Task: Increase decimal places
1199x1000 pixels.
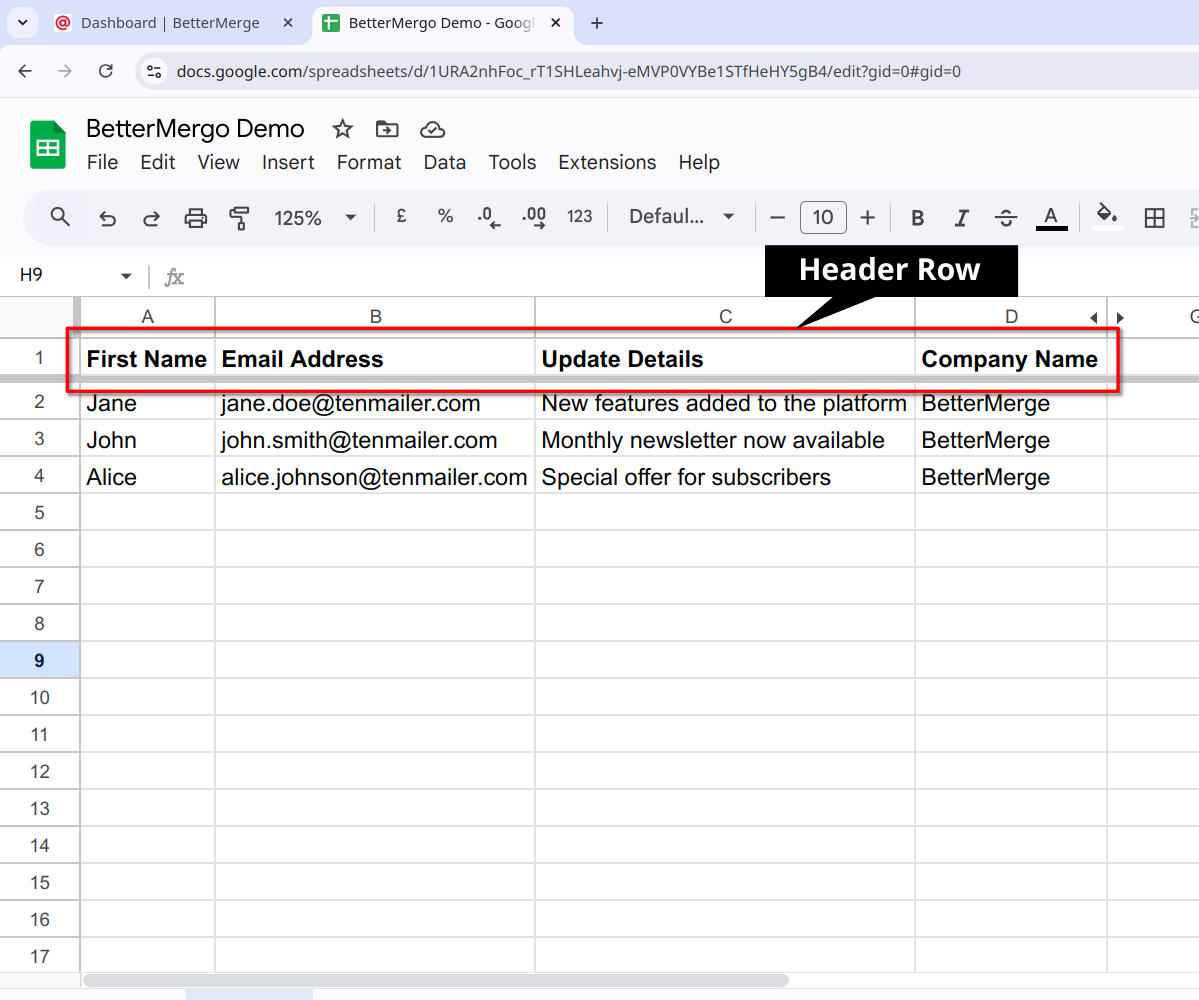Action: coord(534,218)
